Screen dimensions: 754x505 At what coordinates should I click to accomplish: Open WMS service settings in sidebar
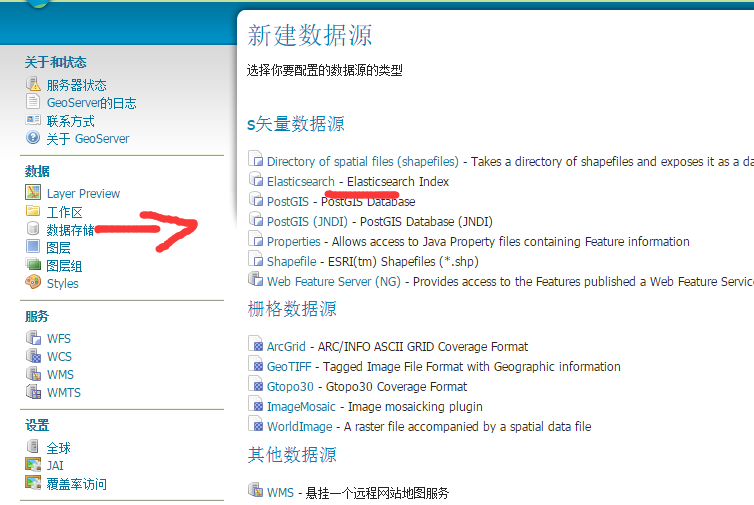pos(60,375)
